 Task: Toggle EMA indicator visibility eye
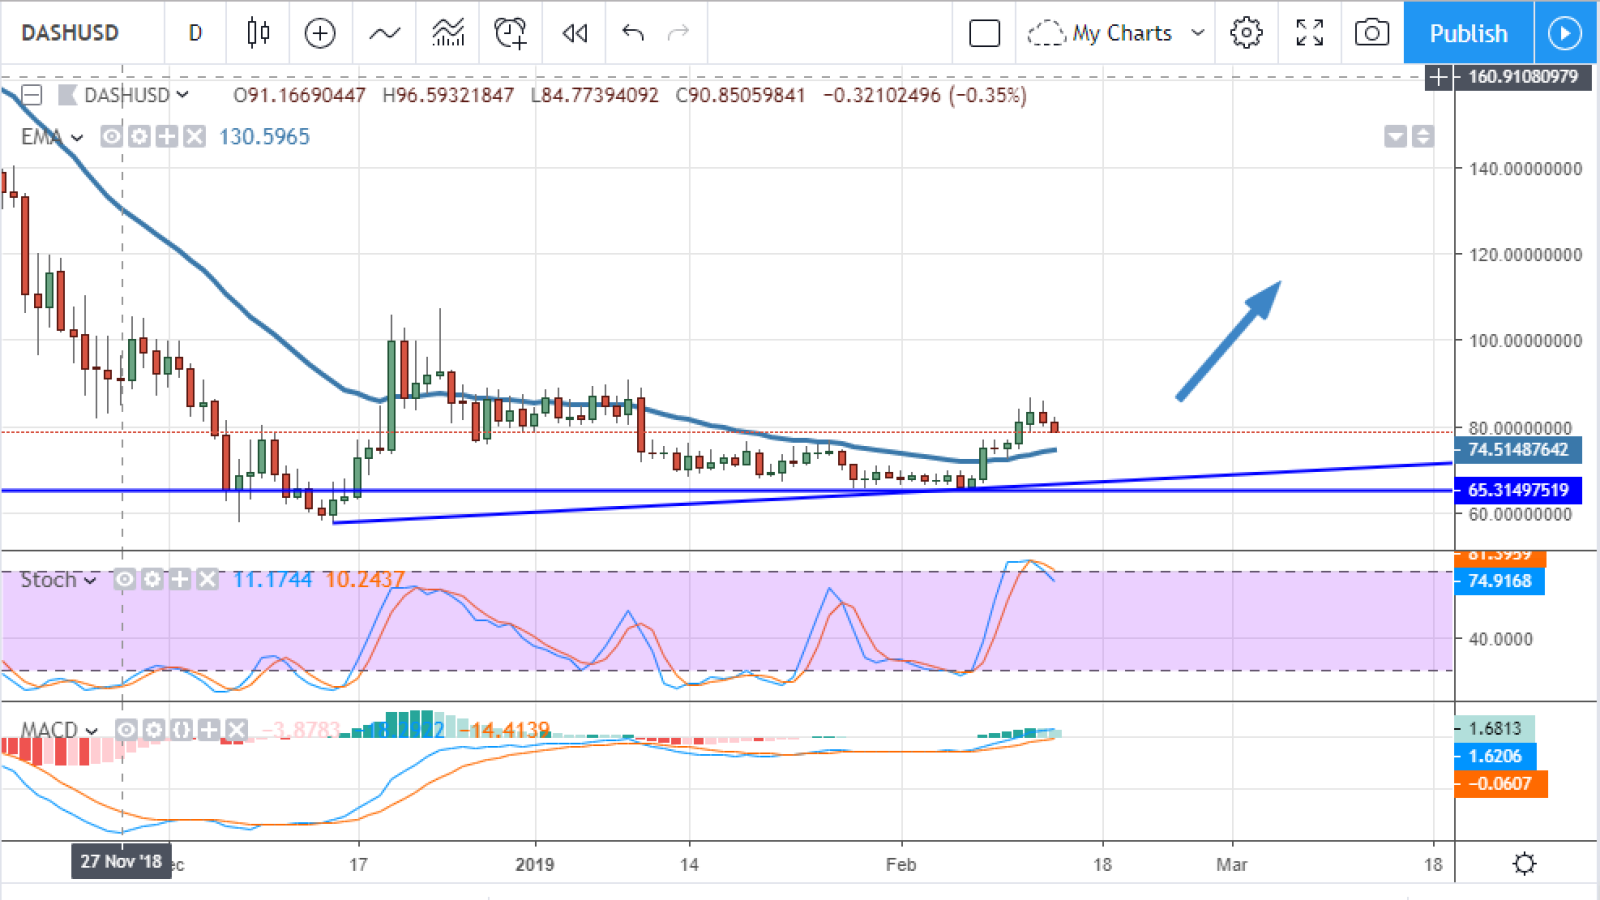click(112, 136)
